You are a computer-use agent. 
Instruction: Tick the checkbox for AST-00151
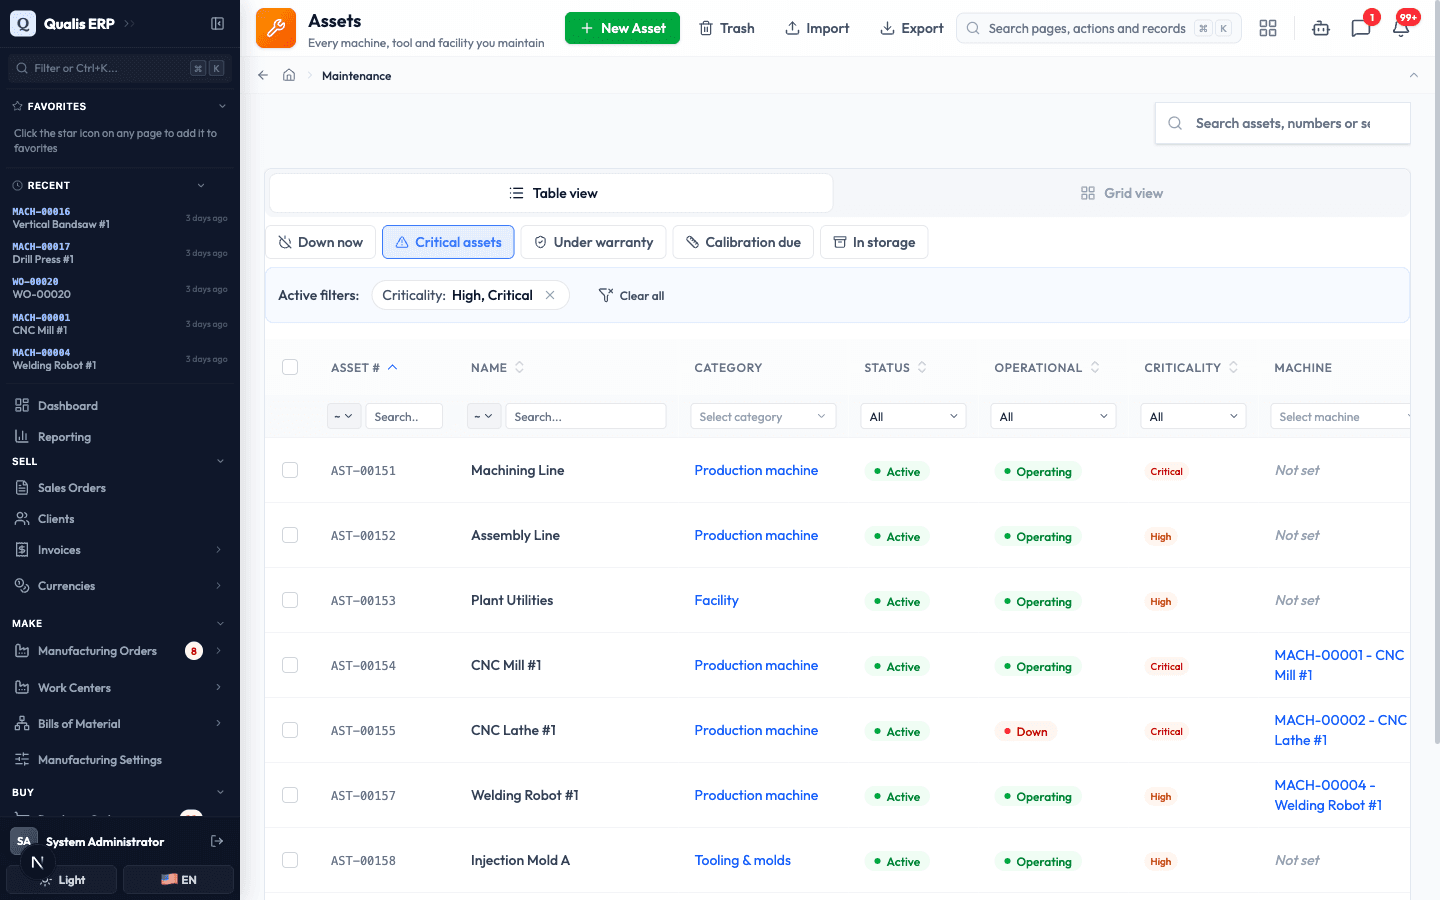click(290, 470)
